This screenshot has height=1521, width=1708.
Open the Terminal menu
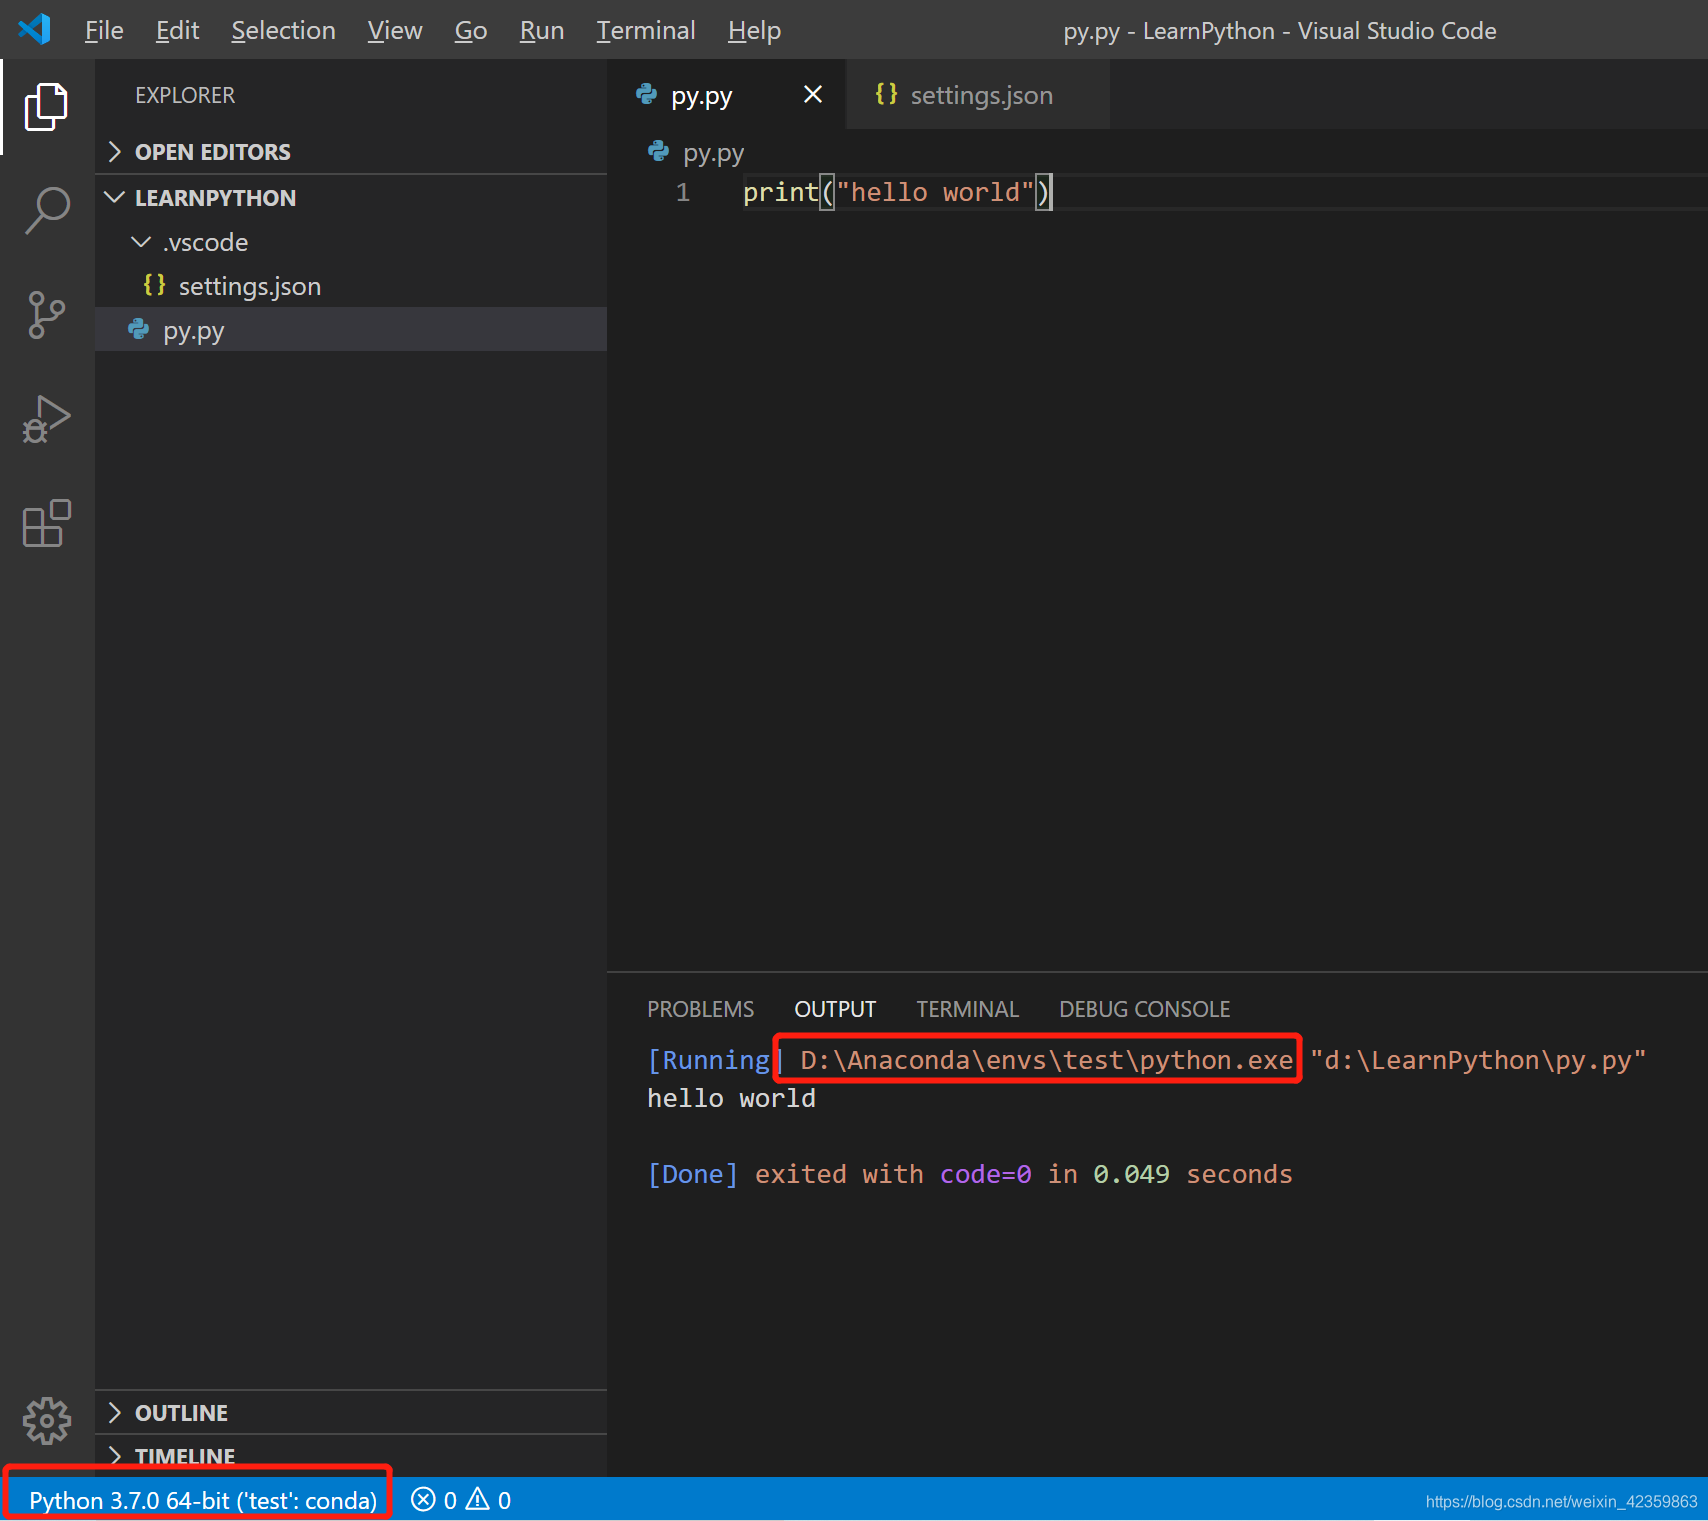(646, 31)
